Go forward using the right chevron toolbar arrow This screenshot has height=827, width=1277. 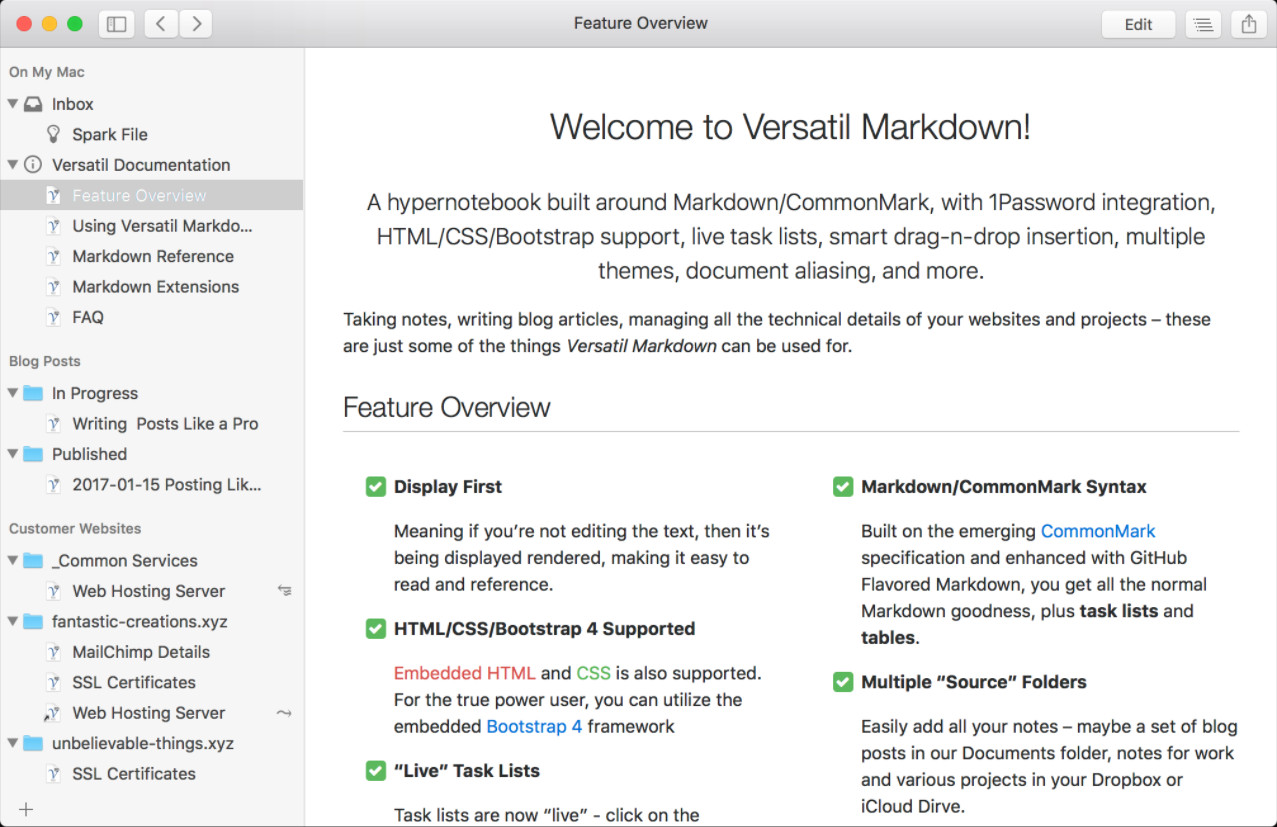click(196, 24)
